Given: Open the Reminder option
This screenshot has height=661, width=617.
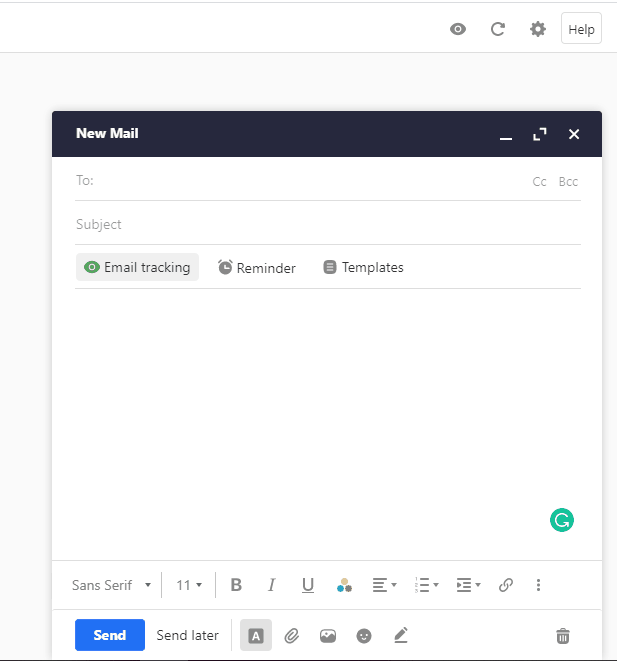Looking at the screenshot, I should [257, 267].
